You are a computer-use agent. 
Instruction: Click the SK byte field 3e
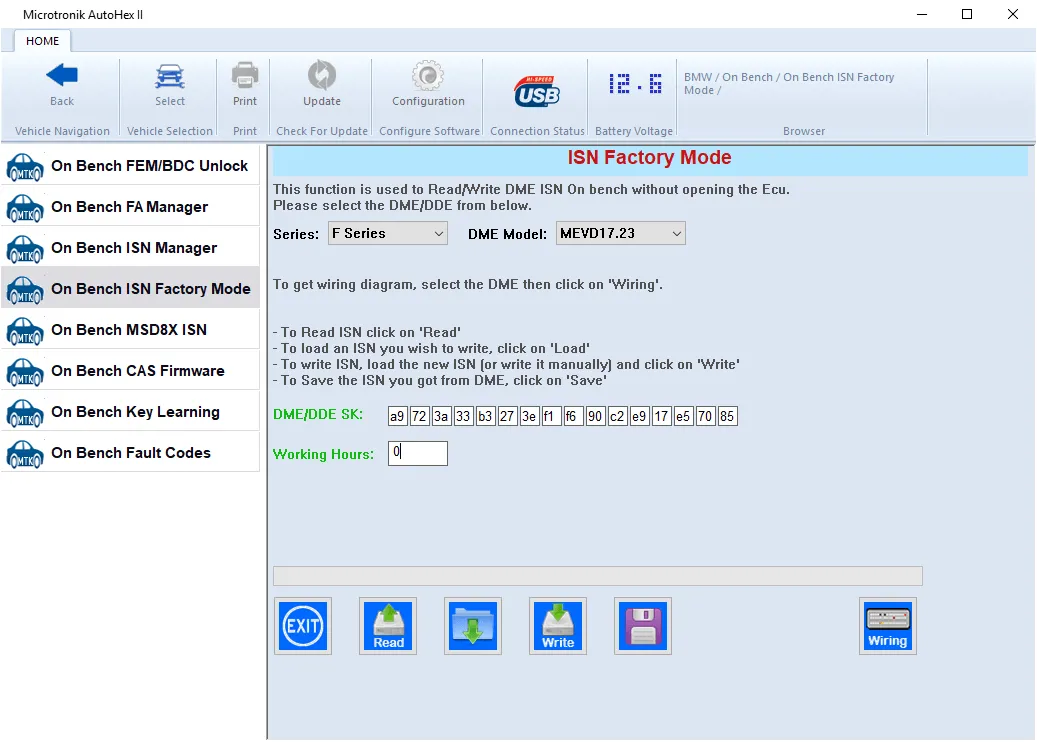529,416
